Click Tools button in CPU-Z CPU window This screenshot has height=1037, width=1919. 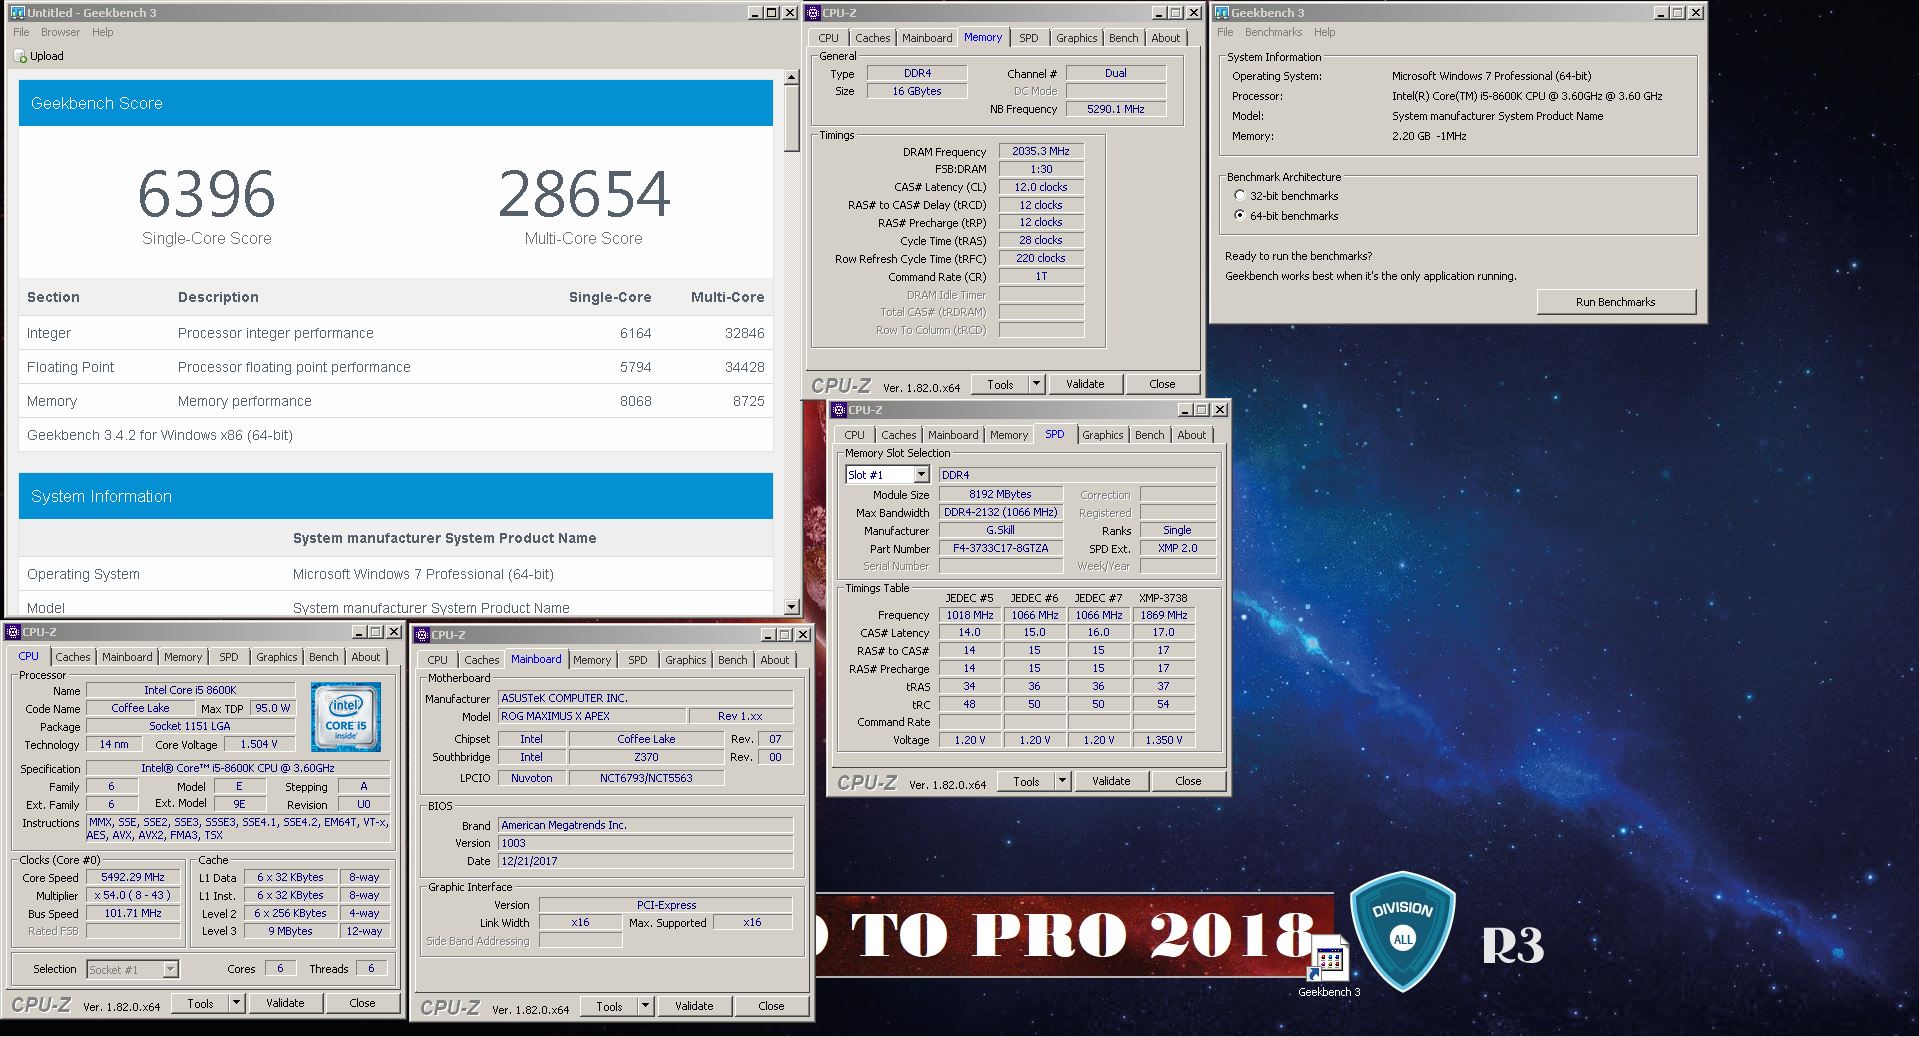pos(200,1003)
